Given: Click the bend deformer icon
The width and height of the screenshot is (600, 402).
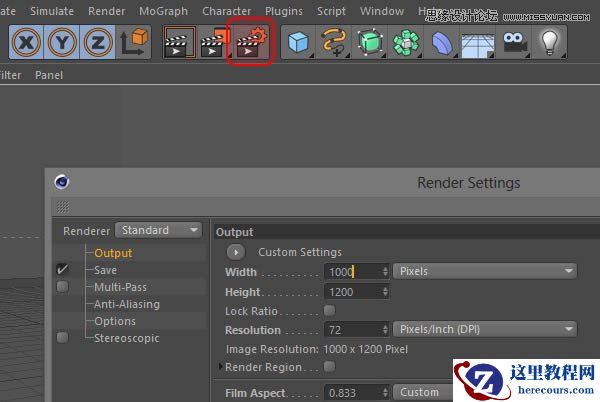Looking at the screenshot, I should (x=442, y=42).
